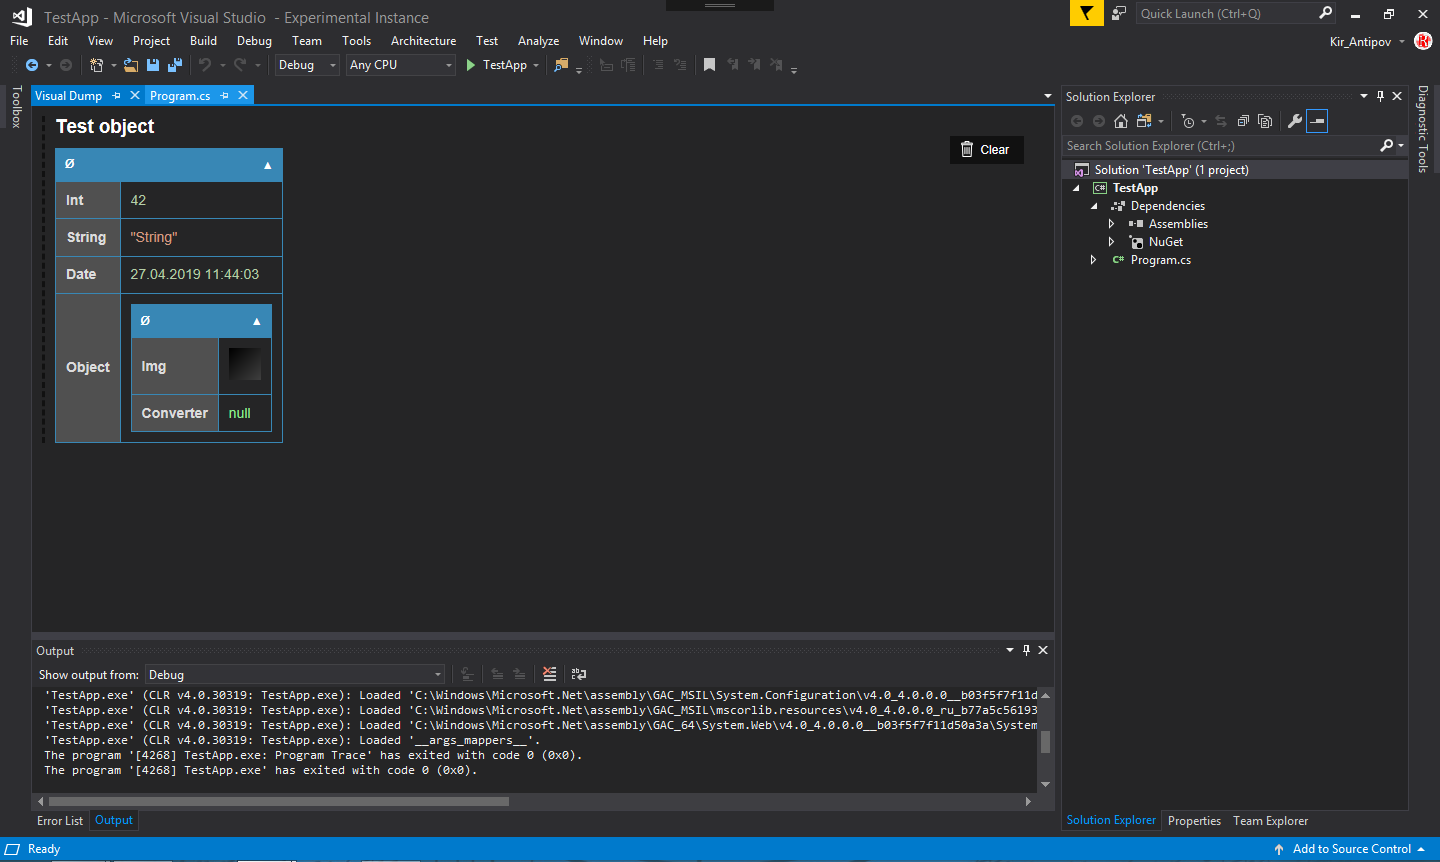Click the Img thumbnail in Object table
Viewport: 1440px width, 862px height.
tap(245, 364)
